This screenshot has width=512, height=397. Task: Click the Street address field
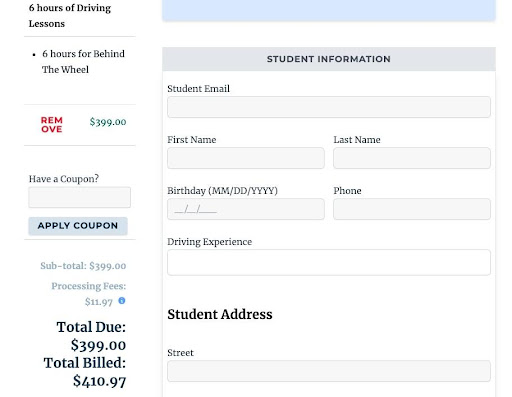pyautogui.click(x=329, y=371)
